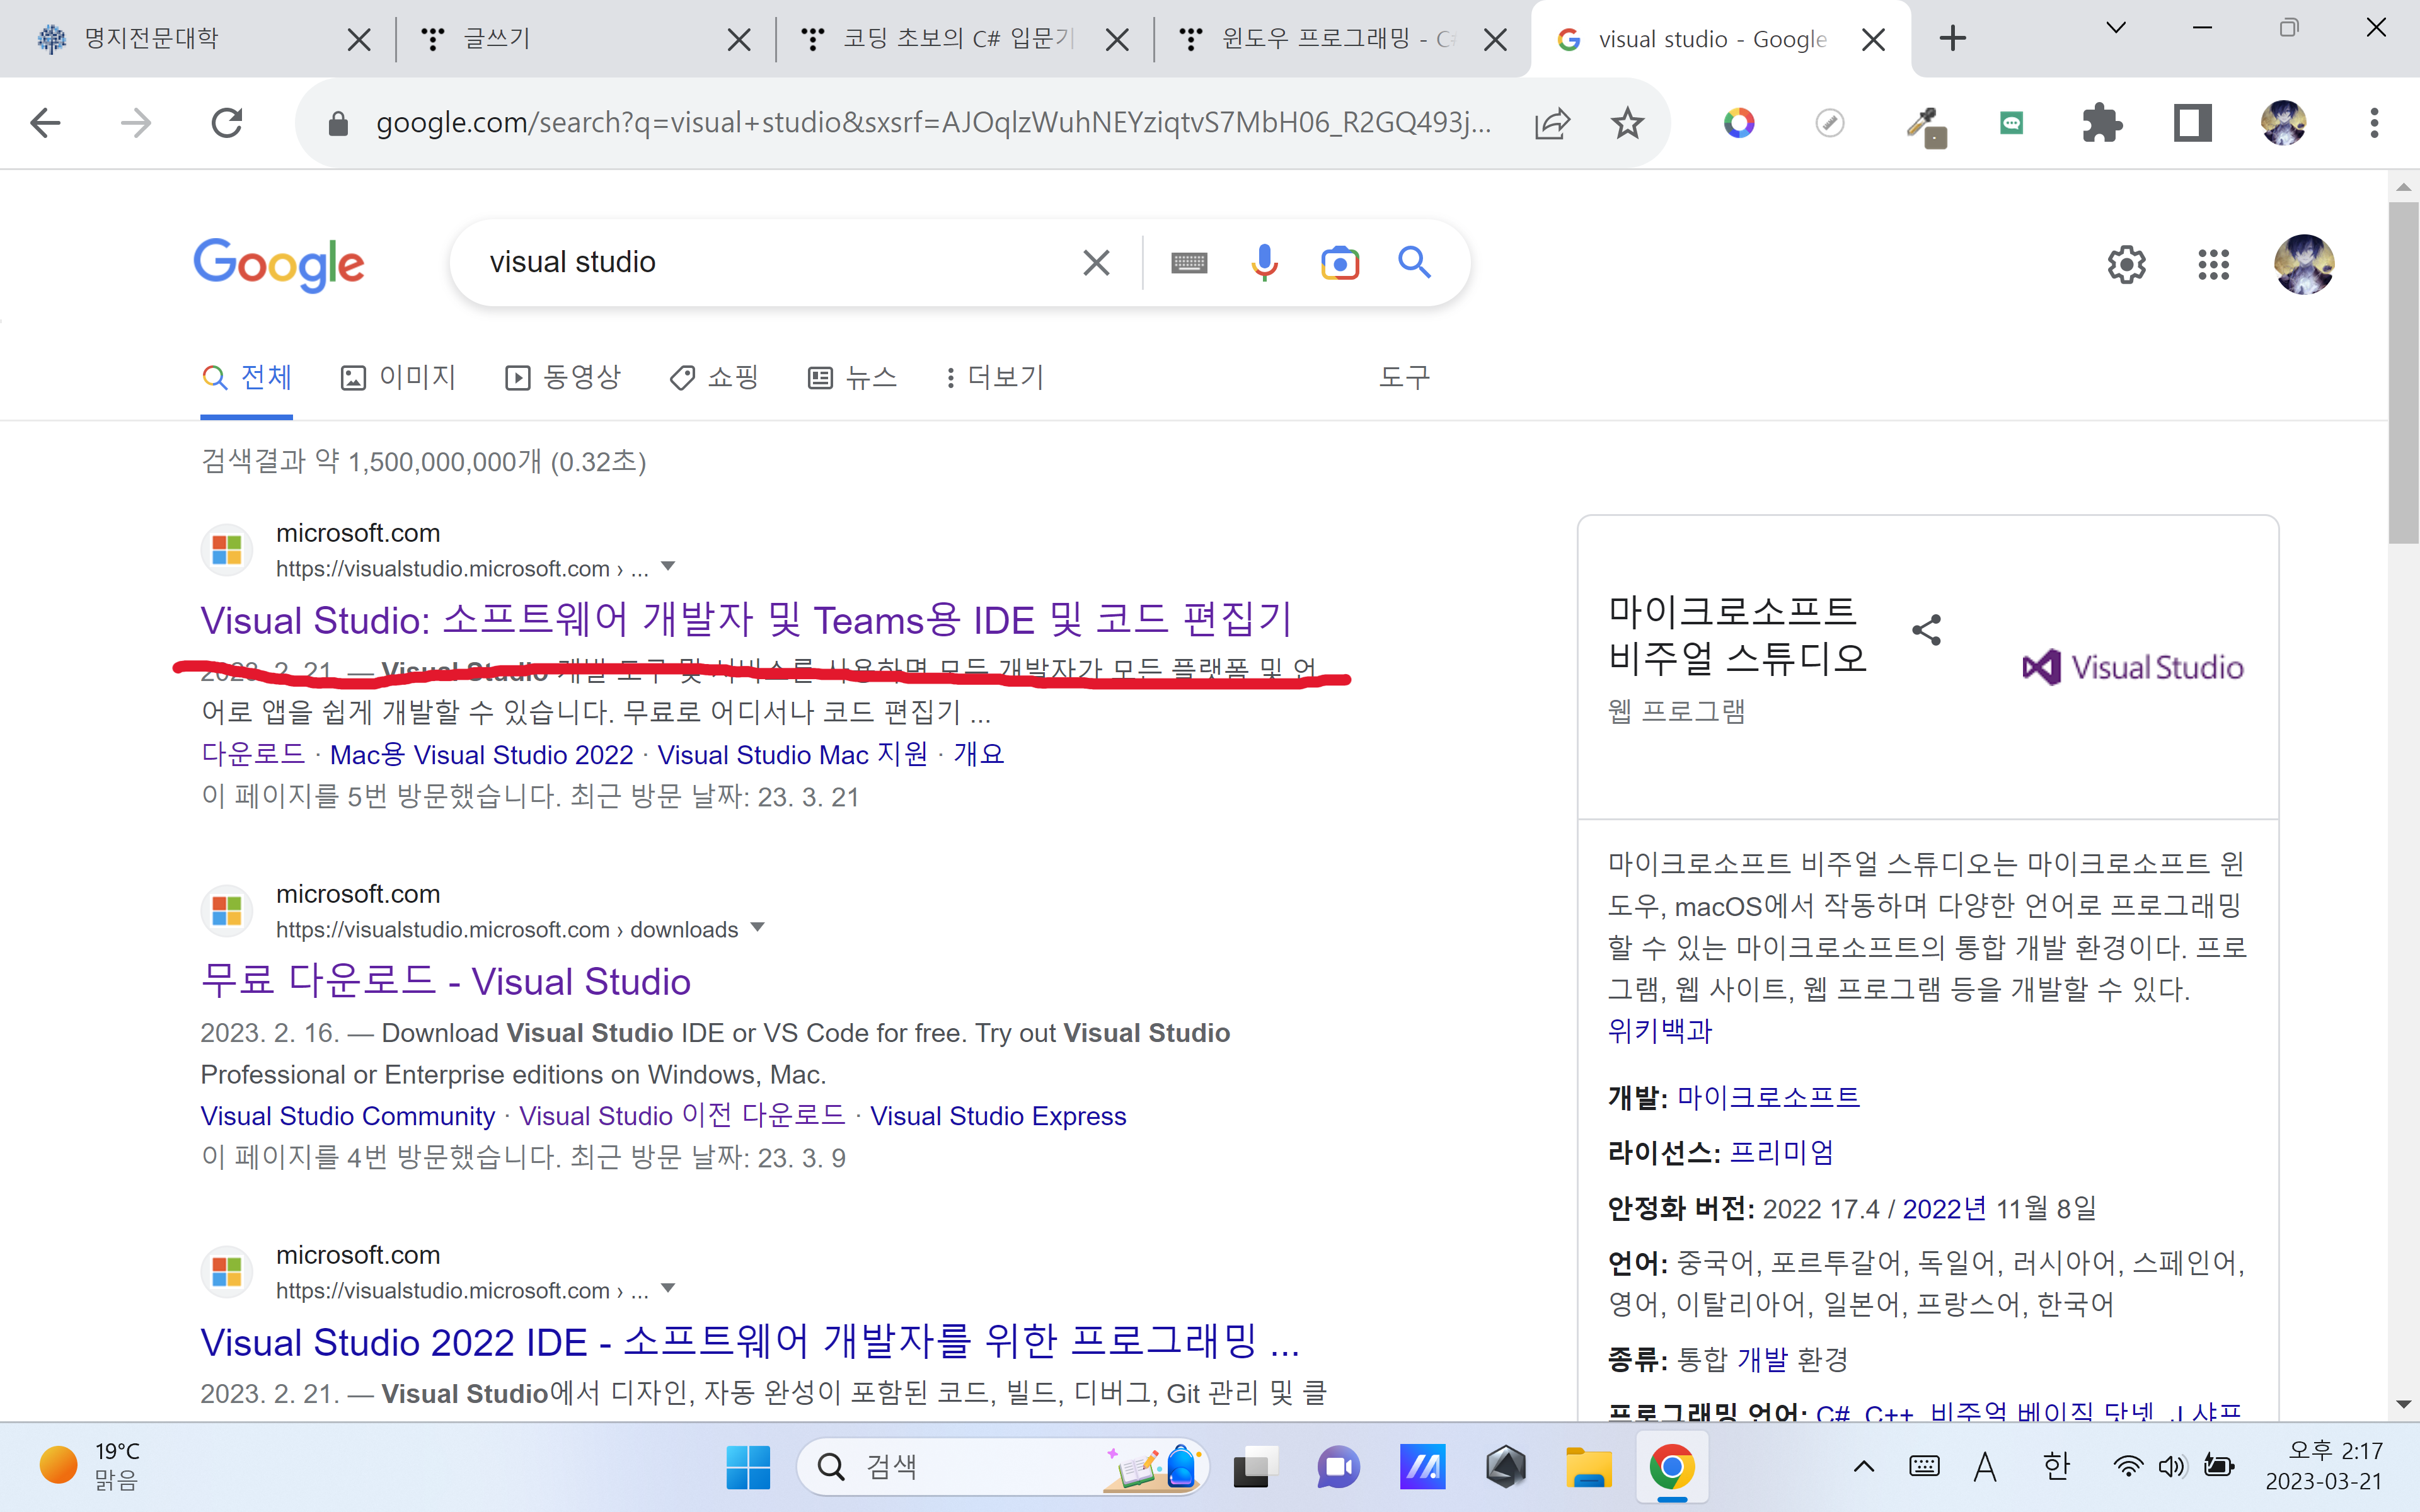
Task: Expand options arrow for Visual Studio 2022 IDE result
Action: coord(669,1289)
